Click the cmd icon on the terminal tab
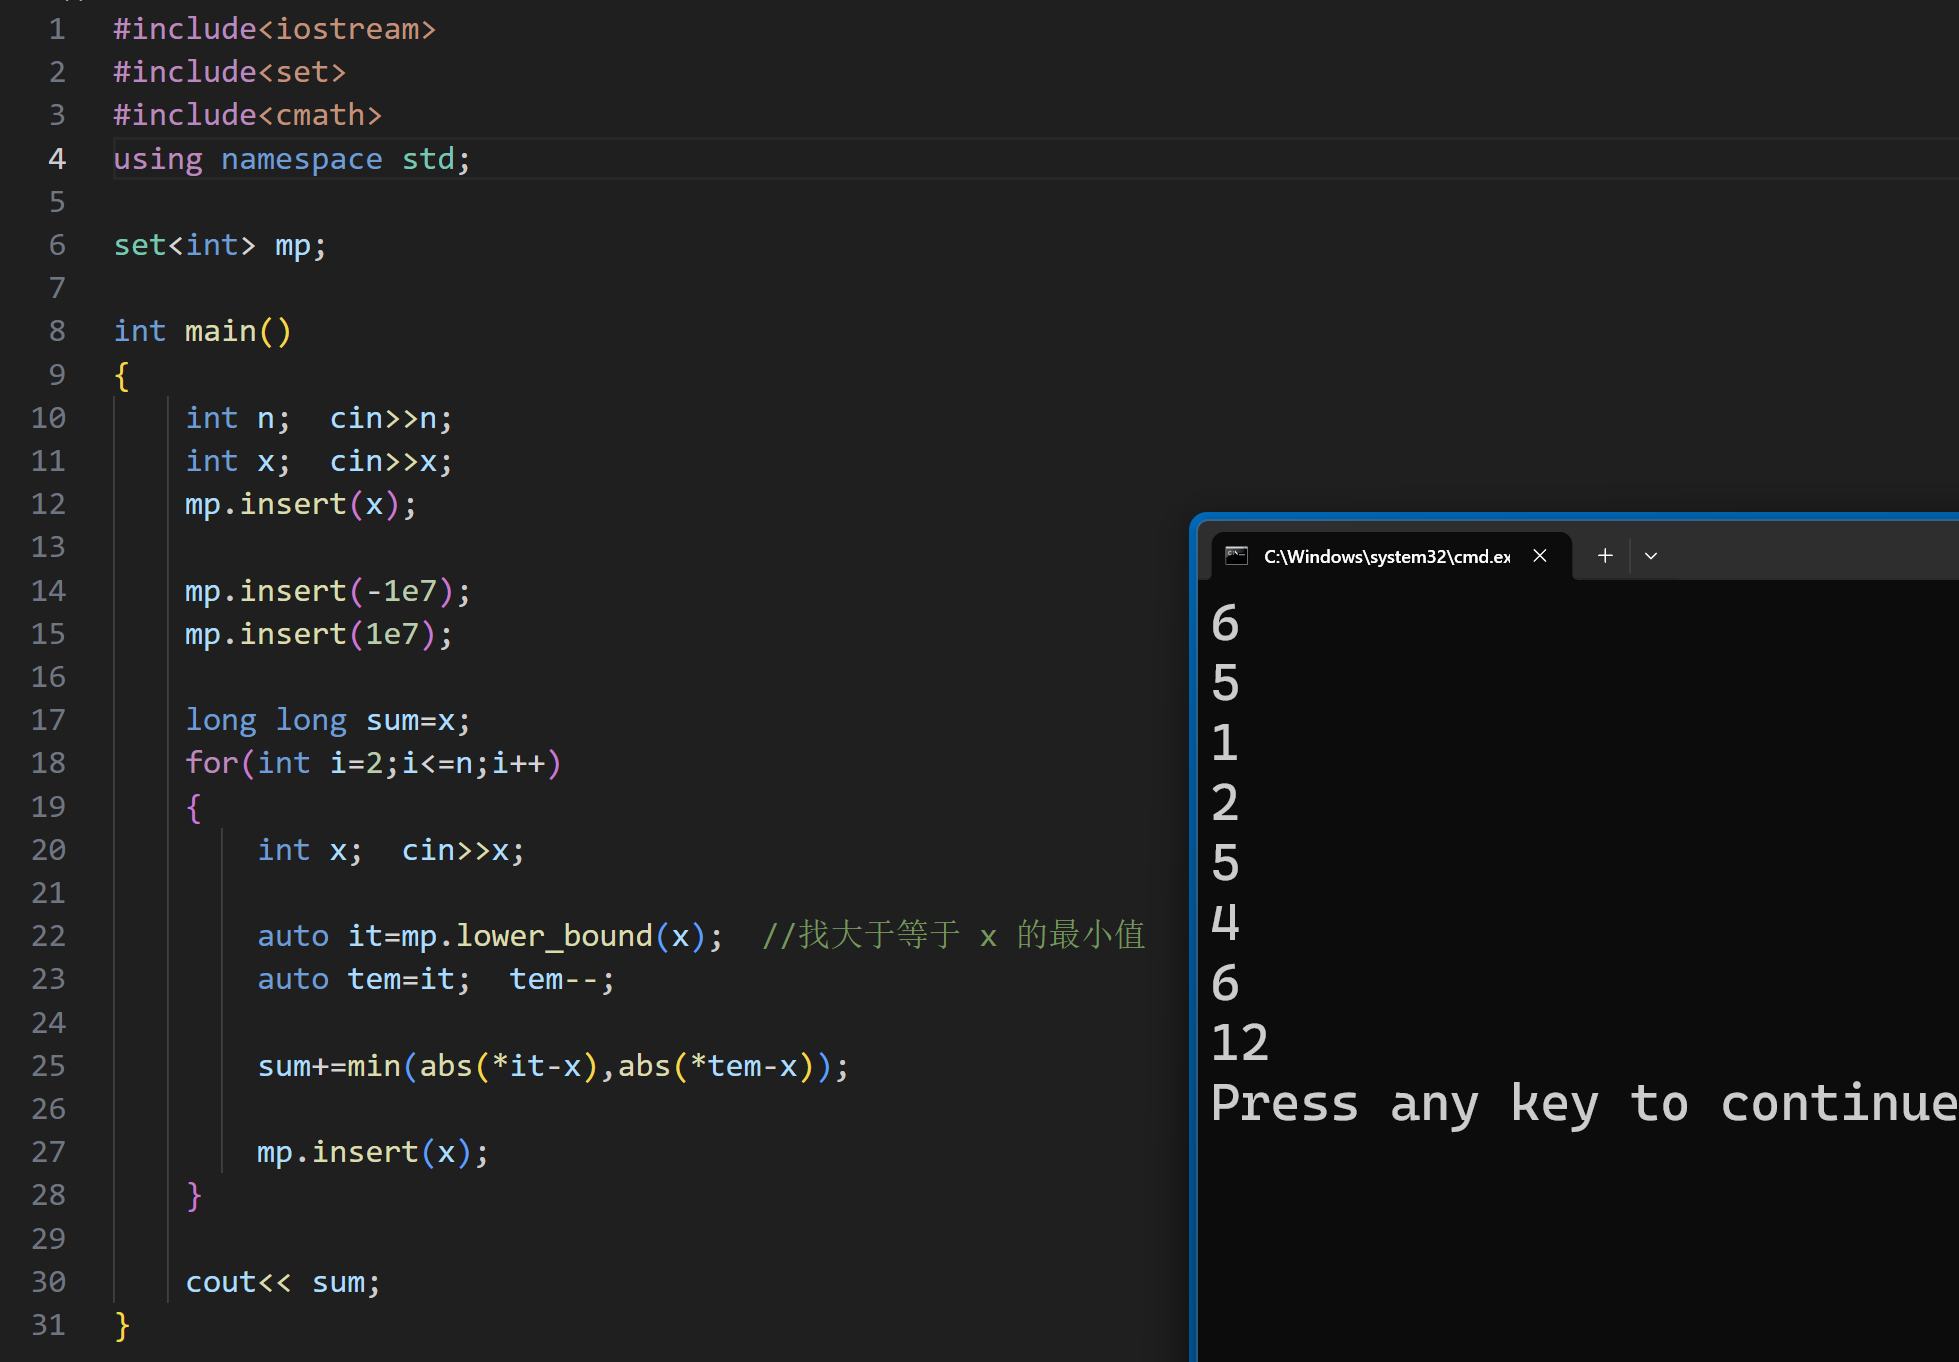The height and width of the screenshot is (1362, 1959). [1236, 556]
